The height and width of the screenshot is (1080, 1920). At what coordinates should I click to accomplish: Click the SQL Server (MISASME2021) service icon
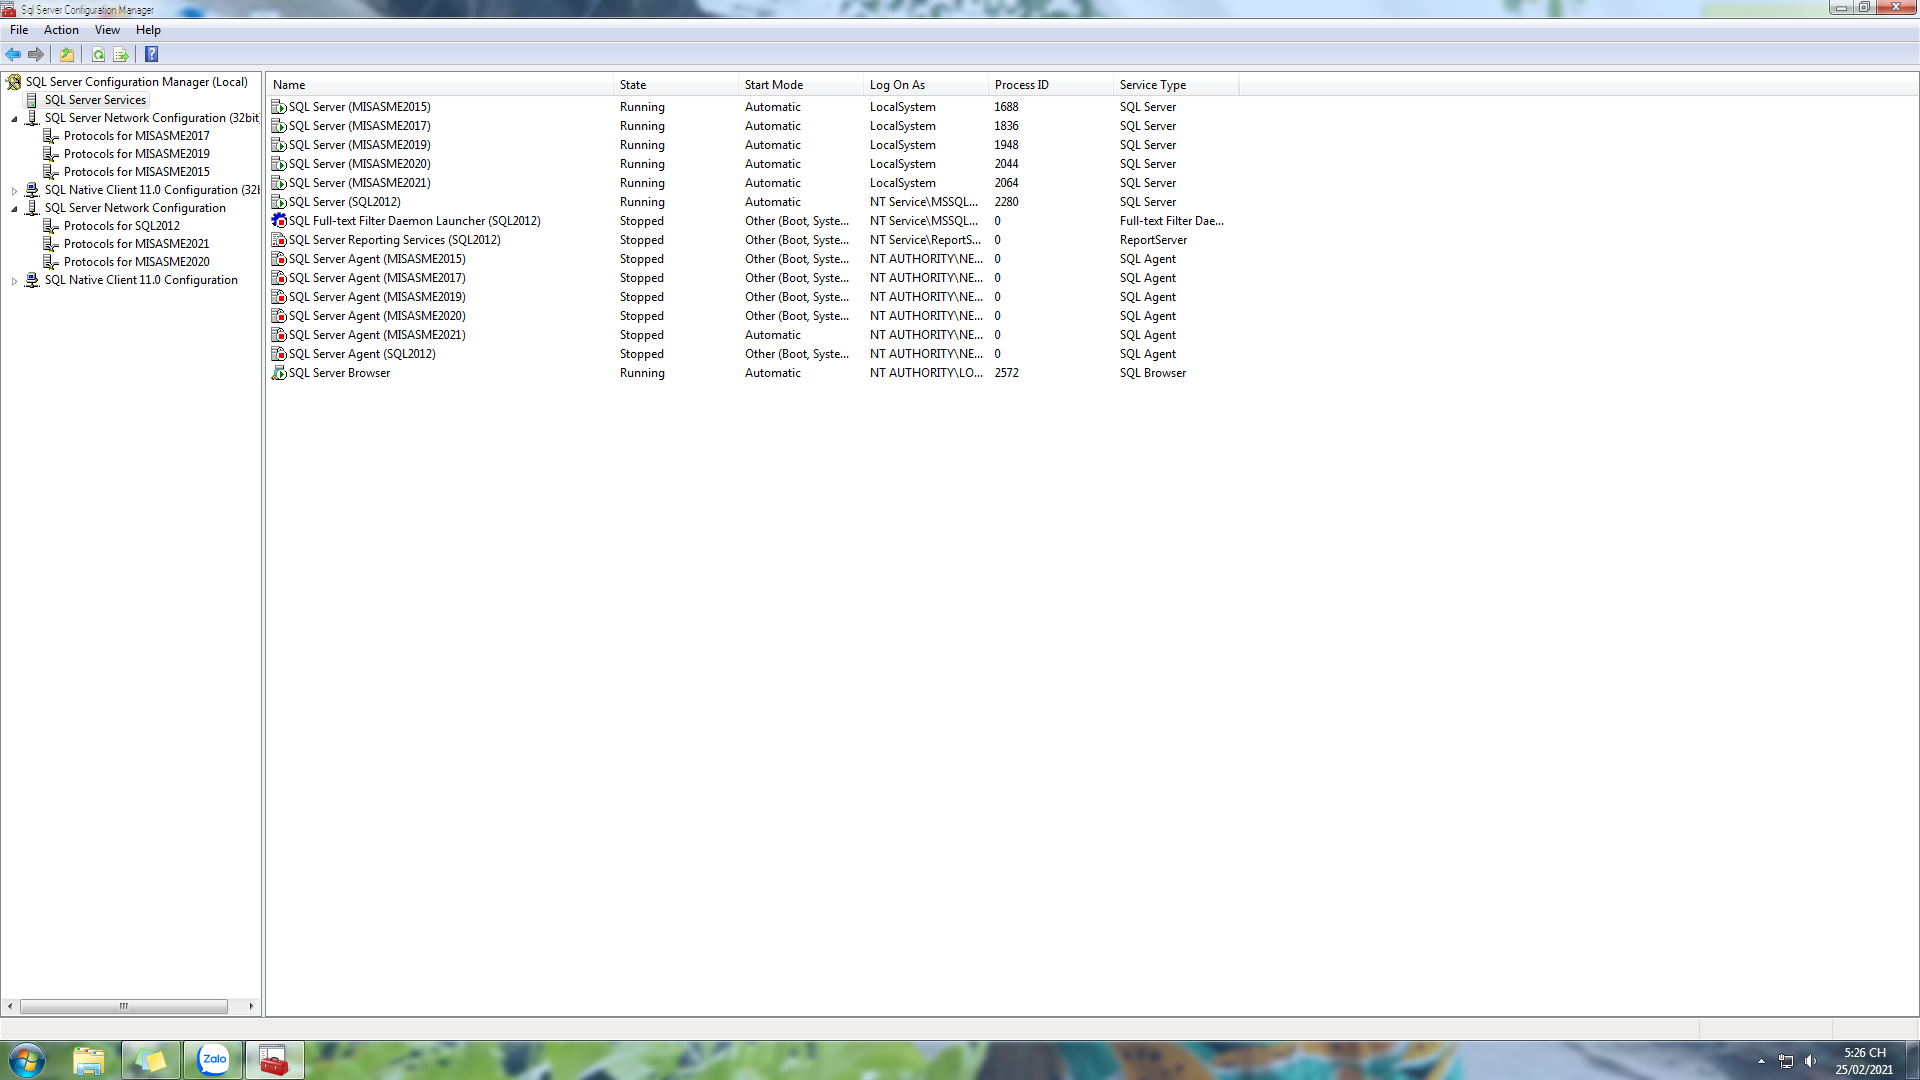(279, 183)
